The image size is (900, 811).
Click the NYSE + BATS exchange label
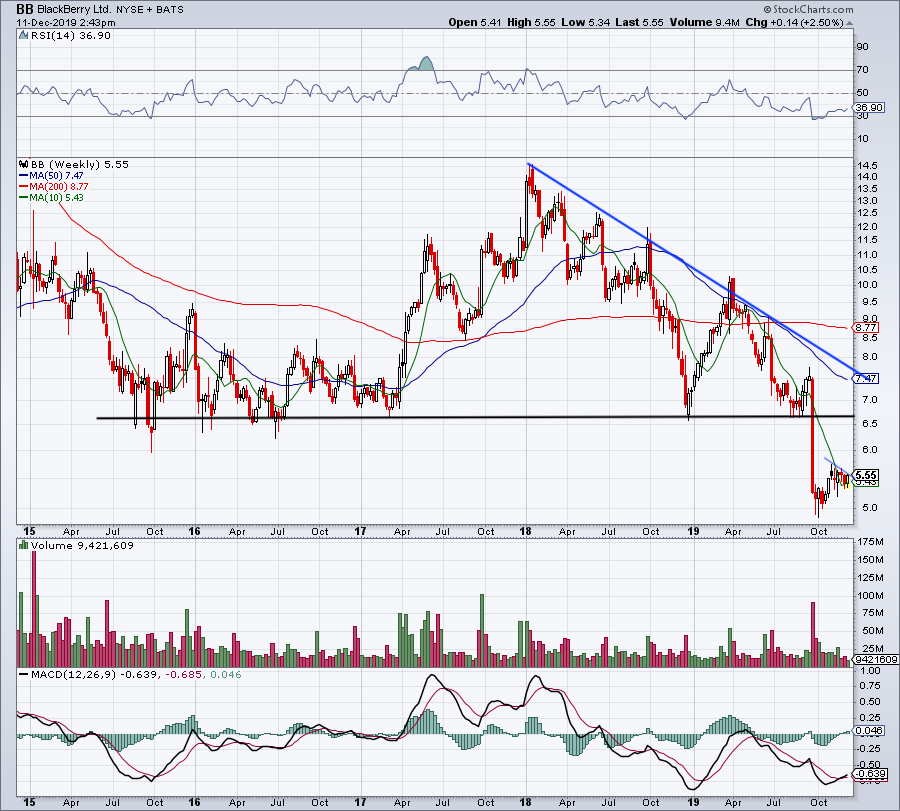click(x=150, y=10)
